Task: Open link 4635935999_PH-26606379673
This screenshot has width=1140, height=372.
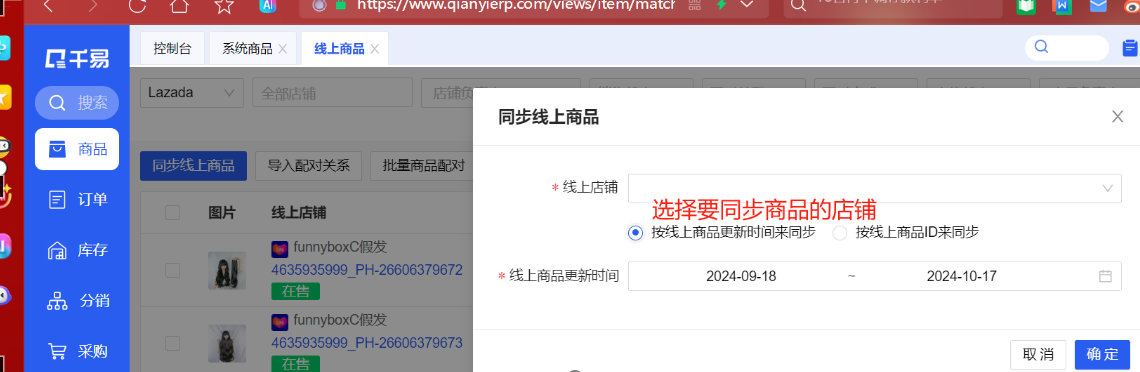Action: coord(367,343)
